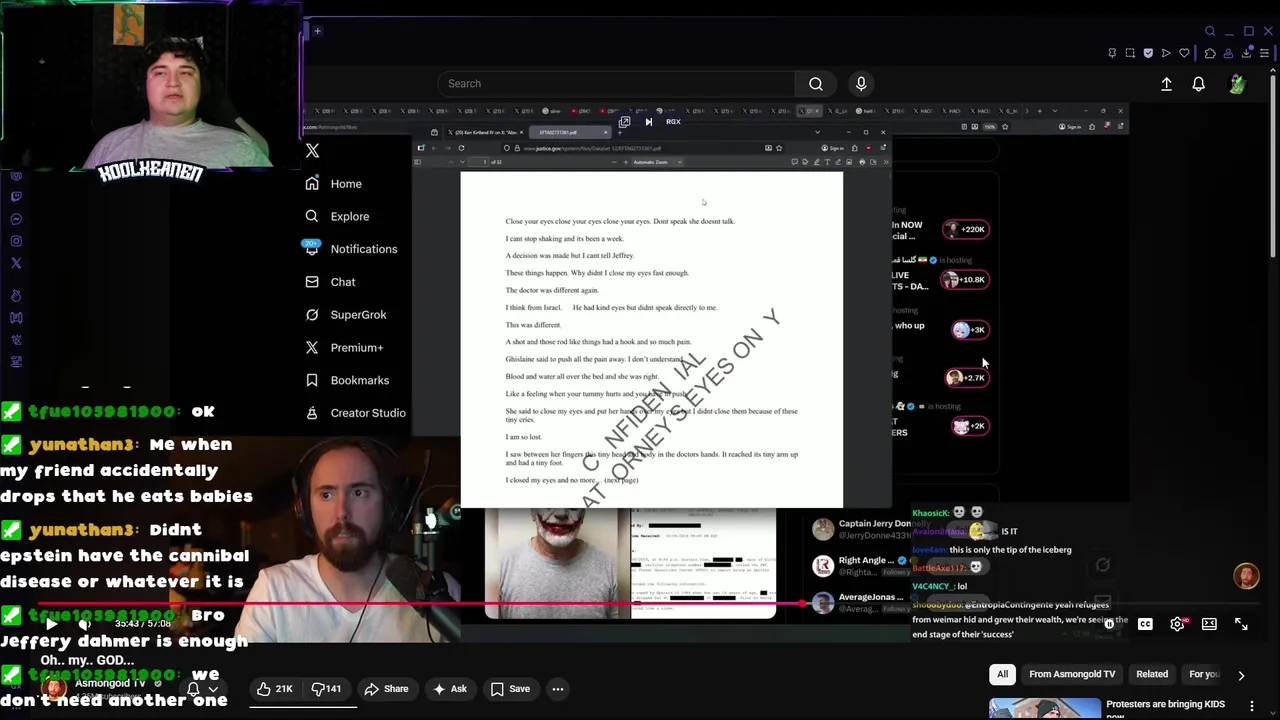Screen dimensions: 1280x720
Task: Click the YouTube search magnifier button
Action: 816,84
